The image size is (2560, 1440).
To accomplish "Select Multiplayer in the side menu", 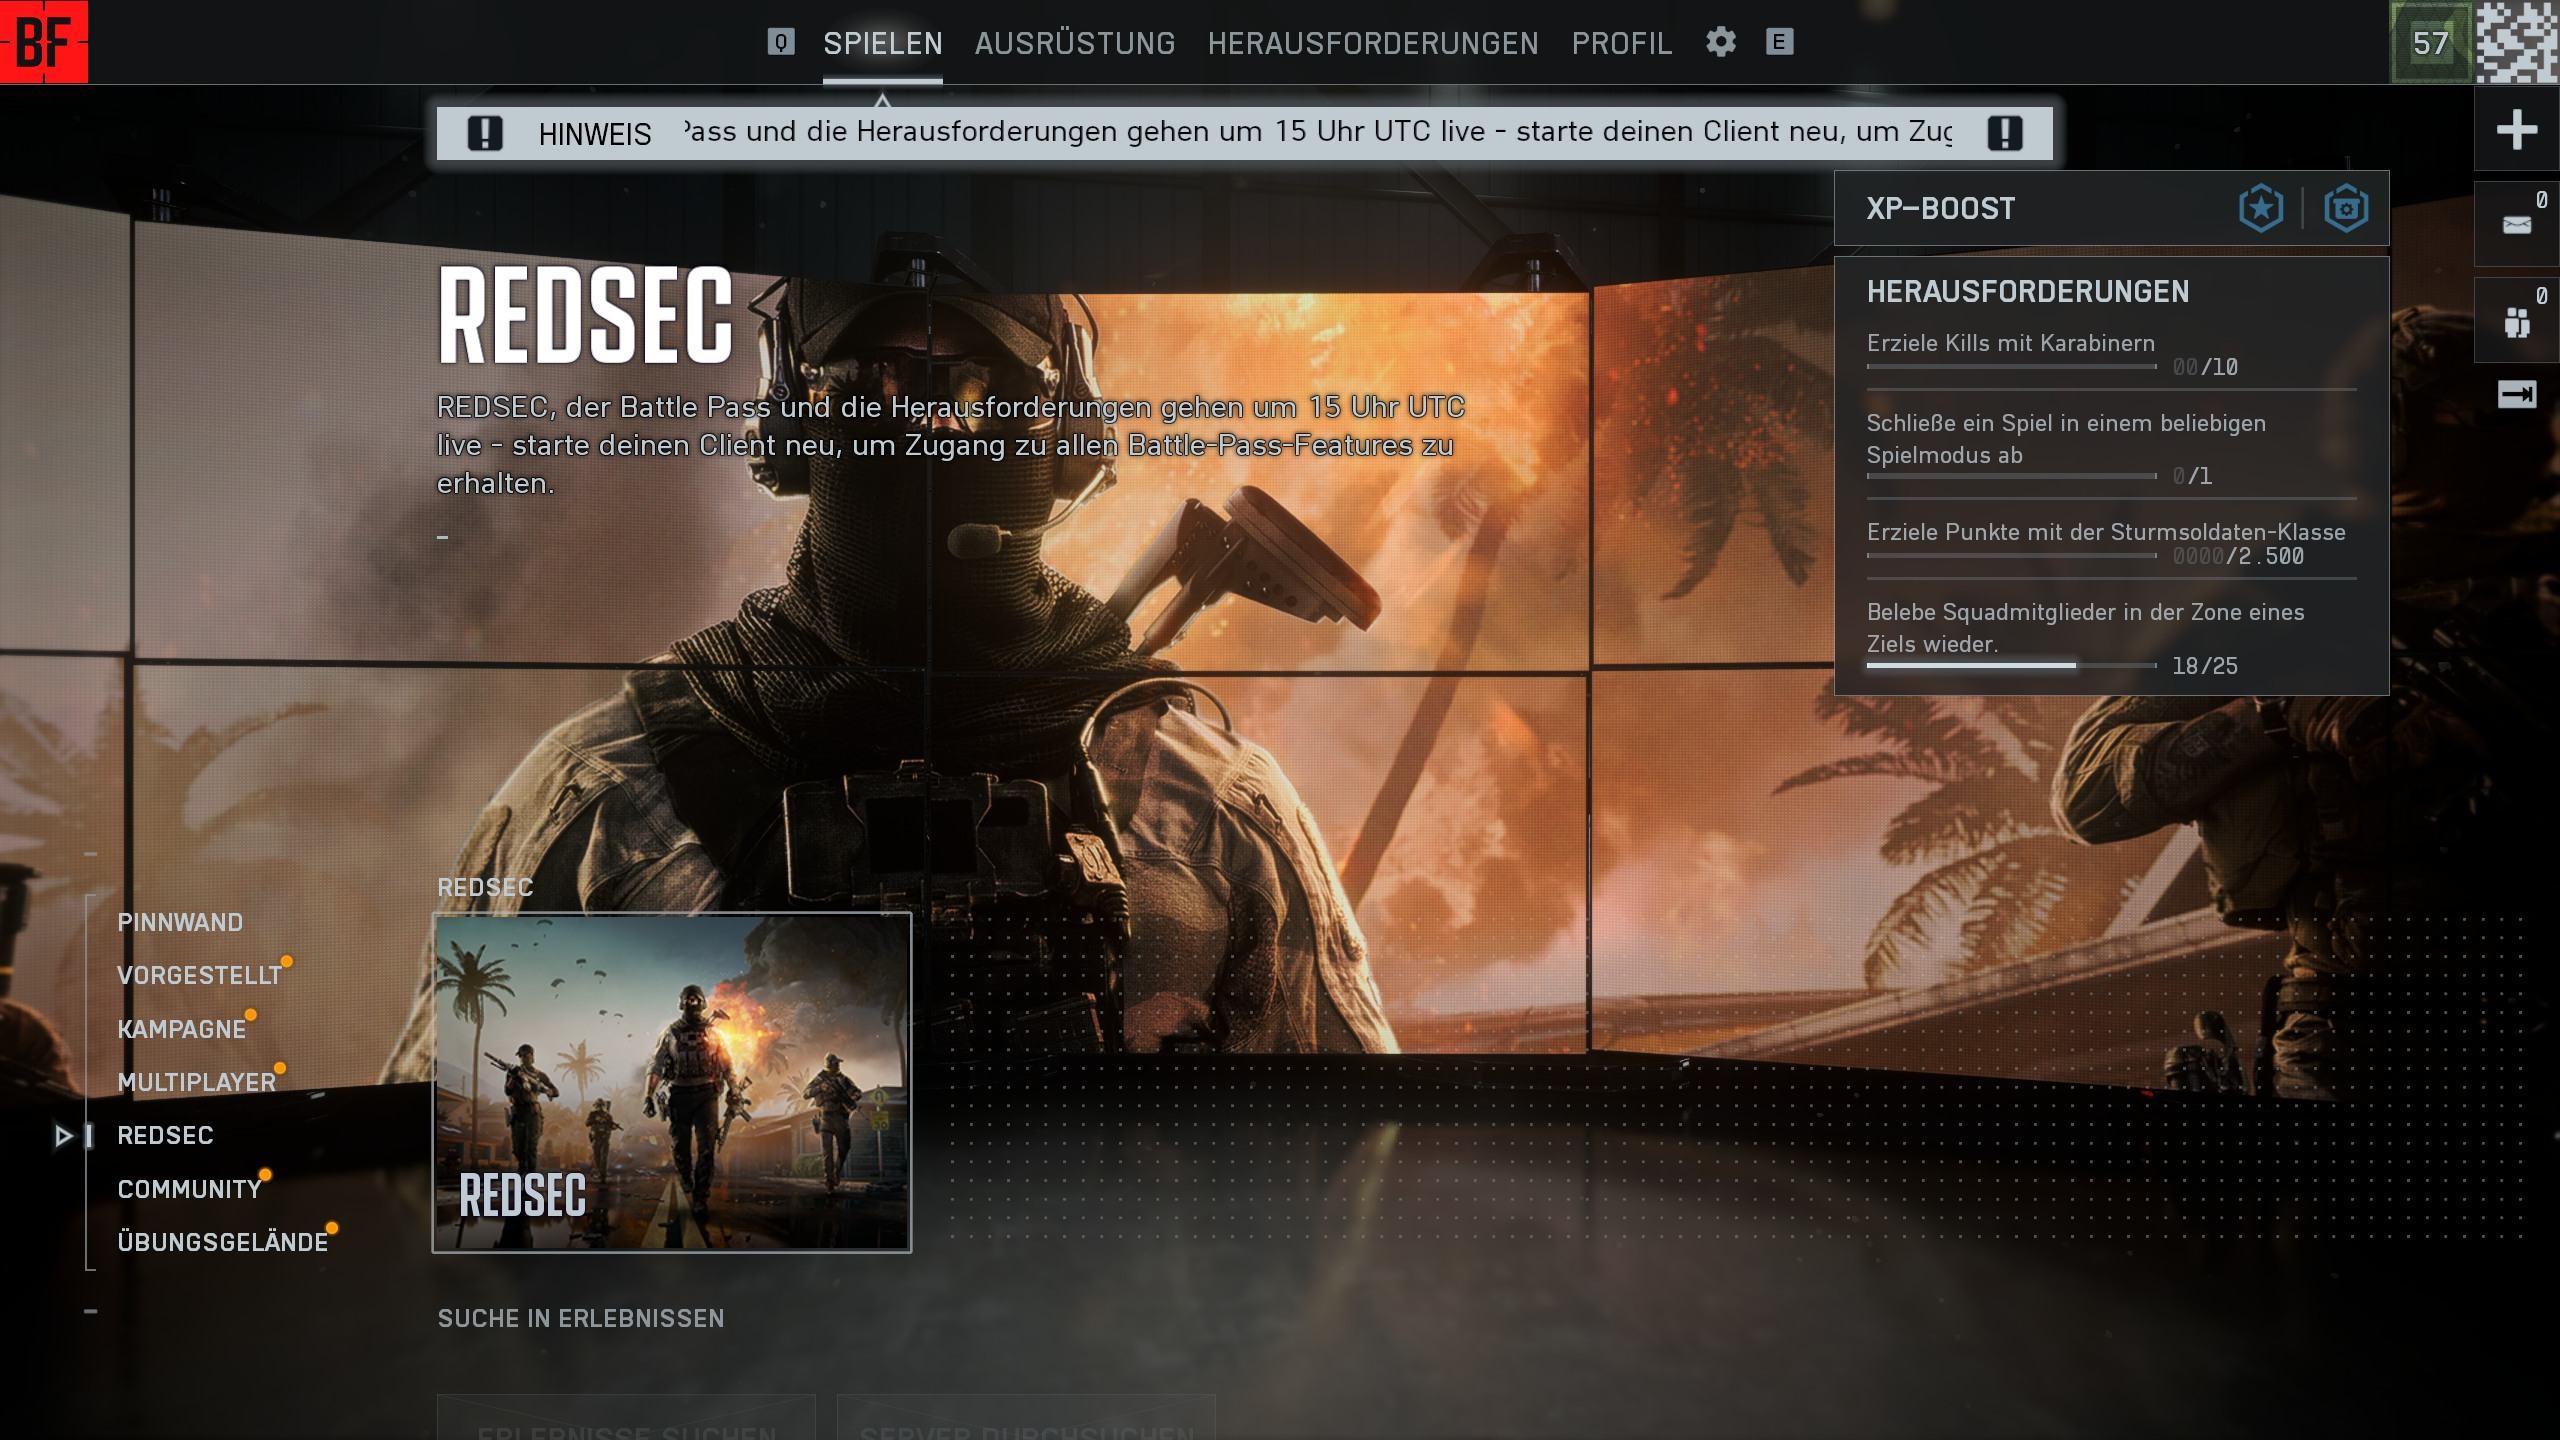I will click(x=196, y=1082).
